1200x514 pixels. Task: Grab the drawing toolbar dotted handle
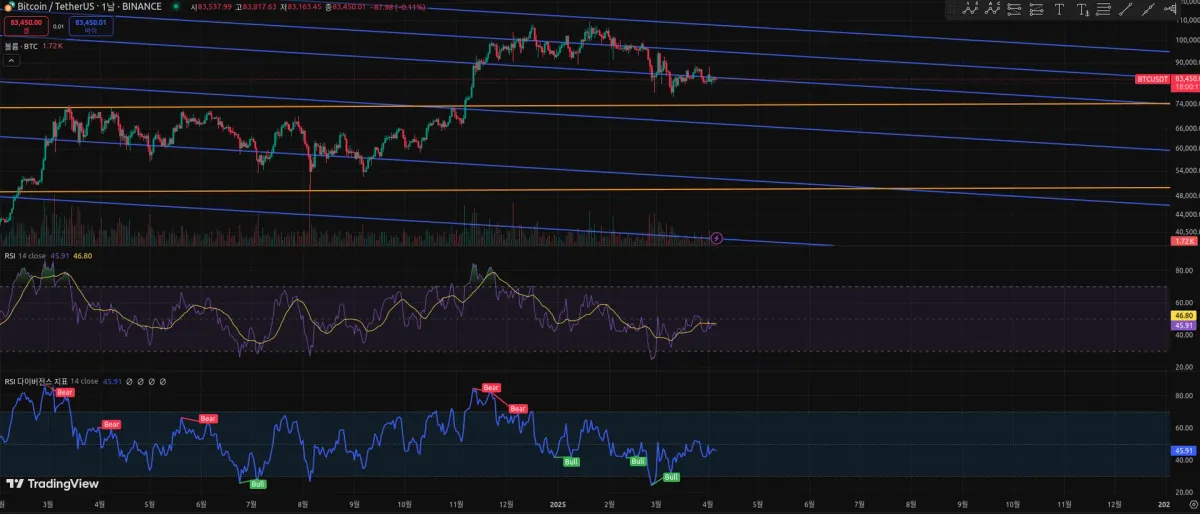(952, 9)
